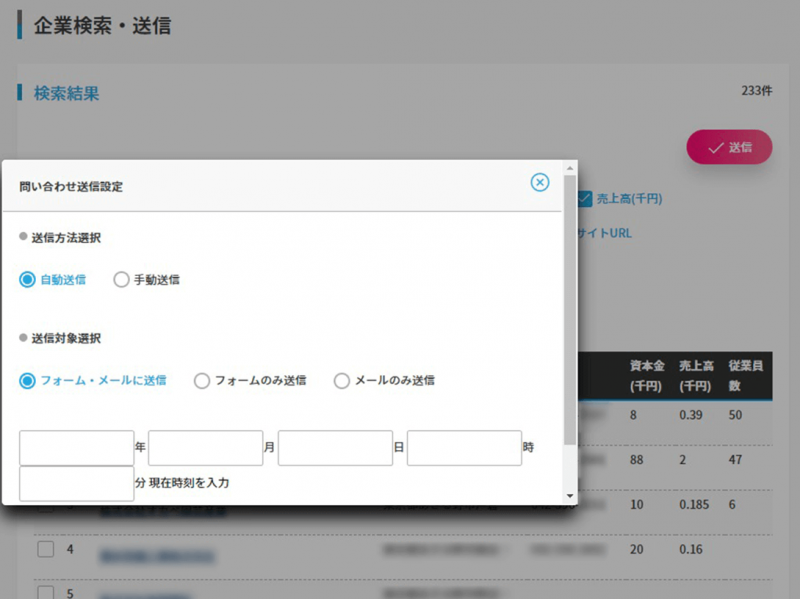Click the employee count 50

click(x=735, y=415)
